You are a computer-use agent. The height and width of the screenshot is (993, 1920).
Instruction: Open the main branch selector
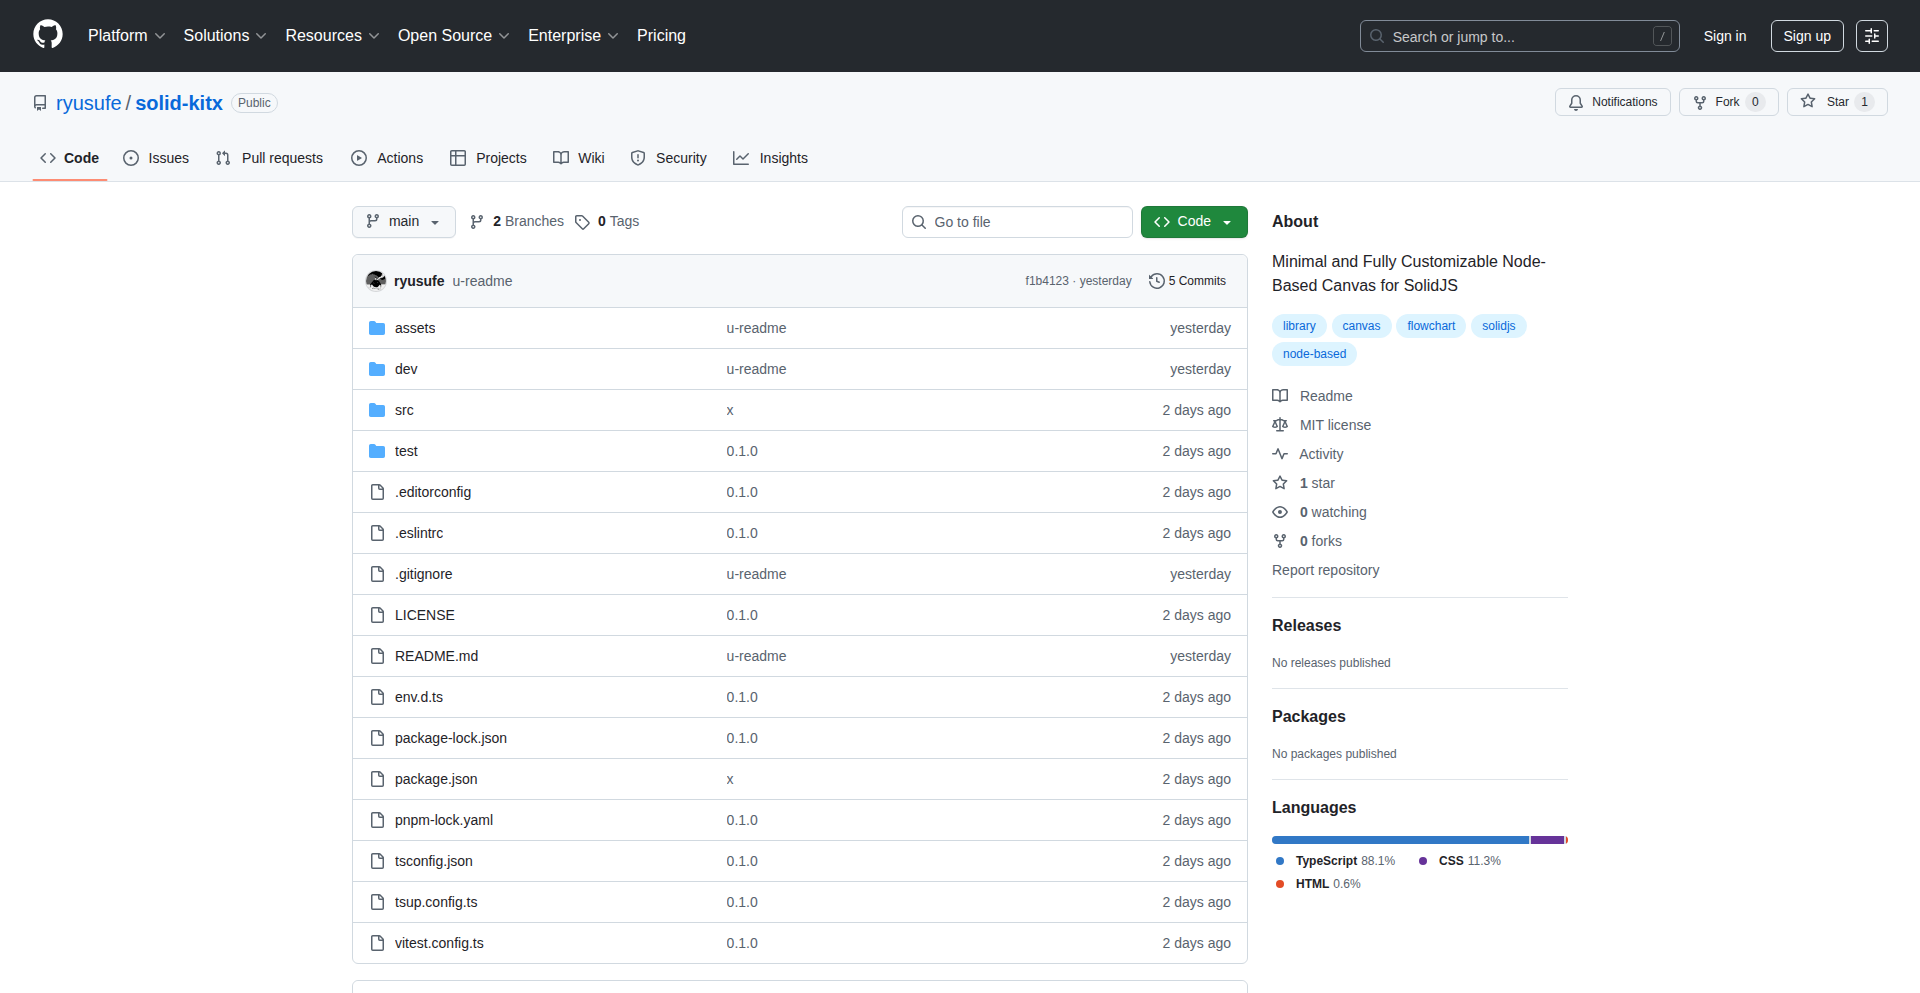click(403, 221)
